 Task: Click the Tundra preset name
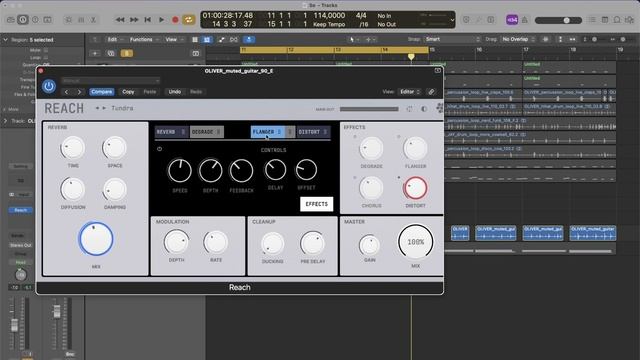[x=122, y=108]
